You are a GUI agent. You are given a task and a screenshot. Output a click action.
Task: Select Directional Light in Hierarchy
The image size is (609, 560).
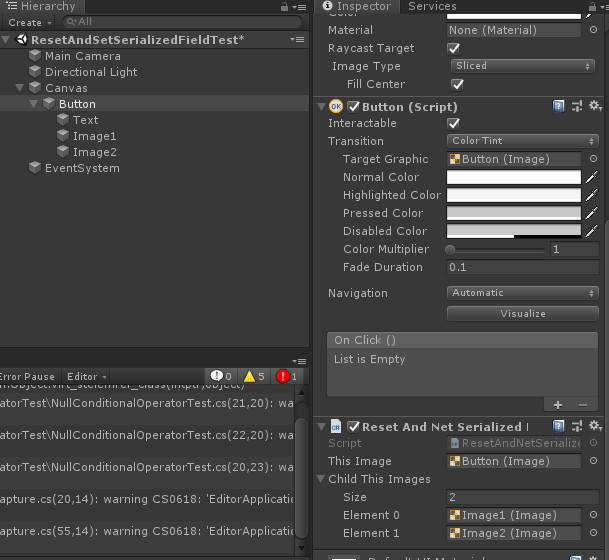point(91,72)
